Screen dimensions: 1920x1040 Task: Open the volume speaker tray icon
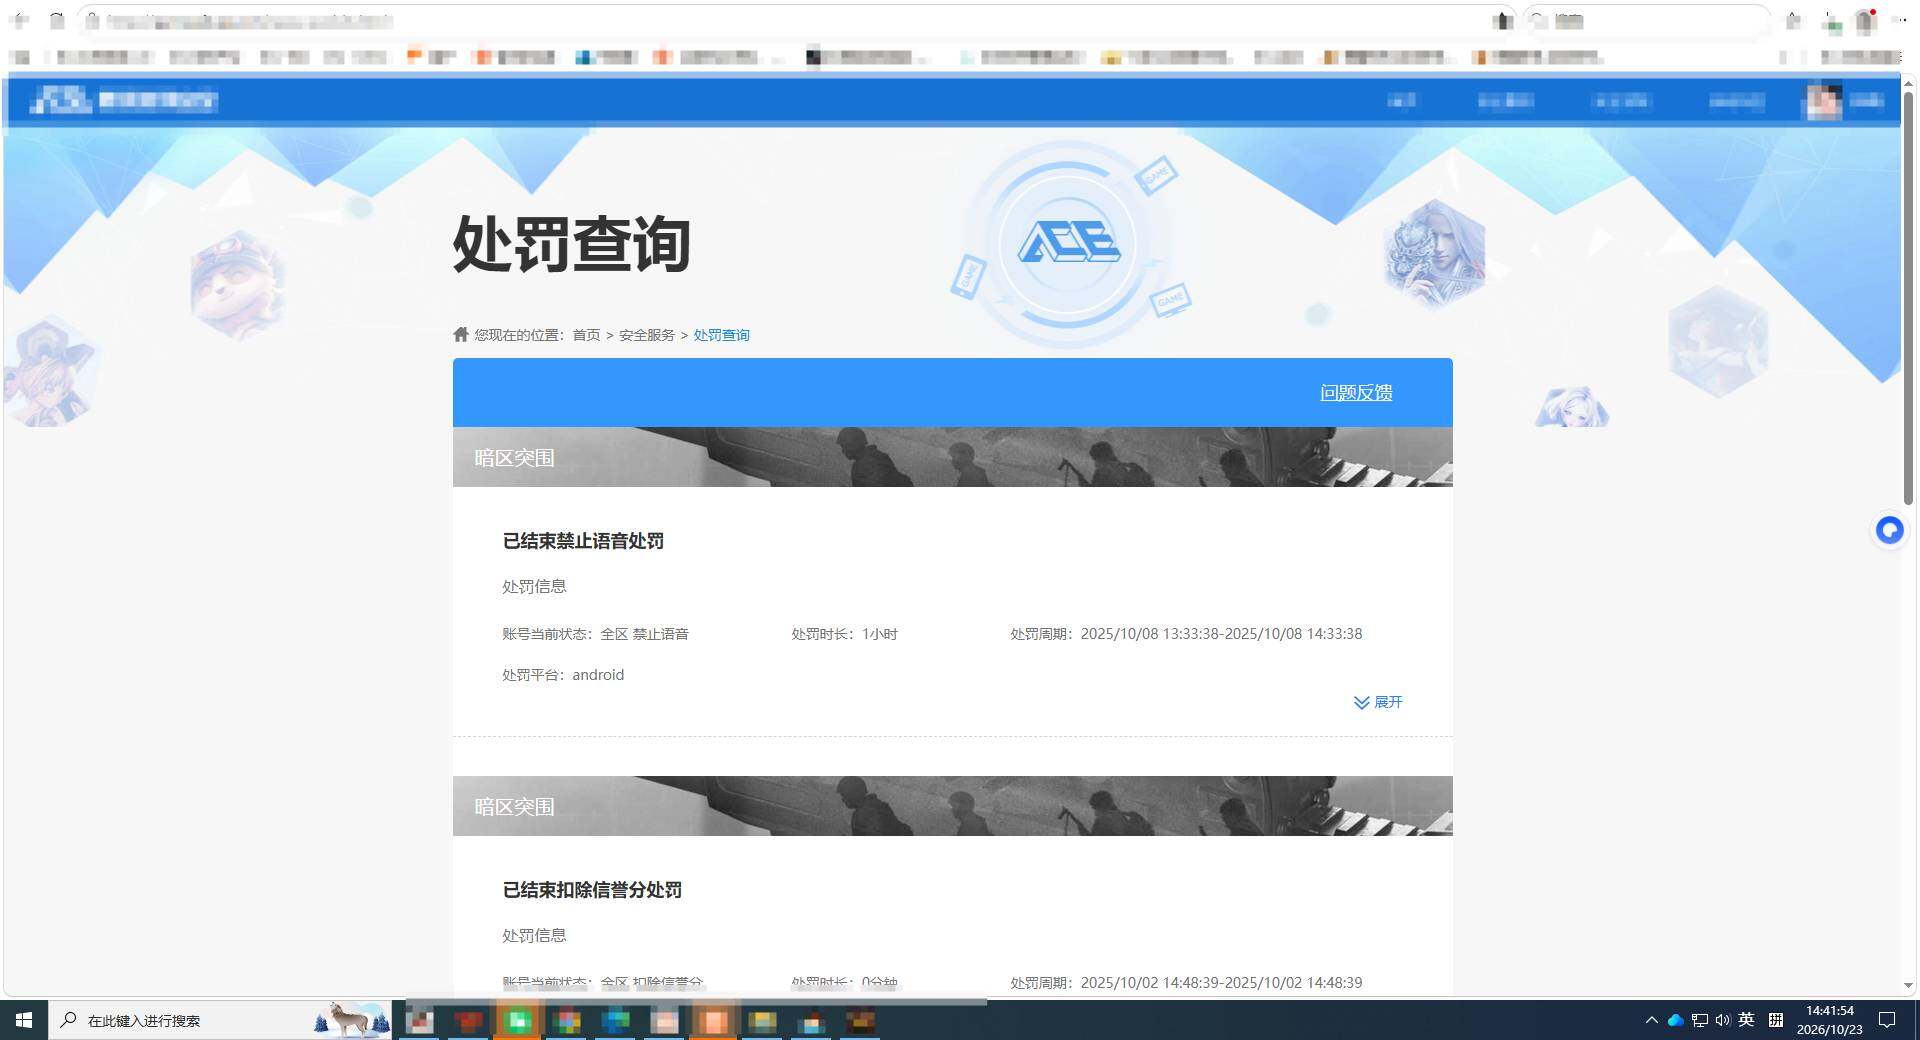point(1722,1020)
